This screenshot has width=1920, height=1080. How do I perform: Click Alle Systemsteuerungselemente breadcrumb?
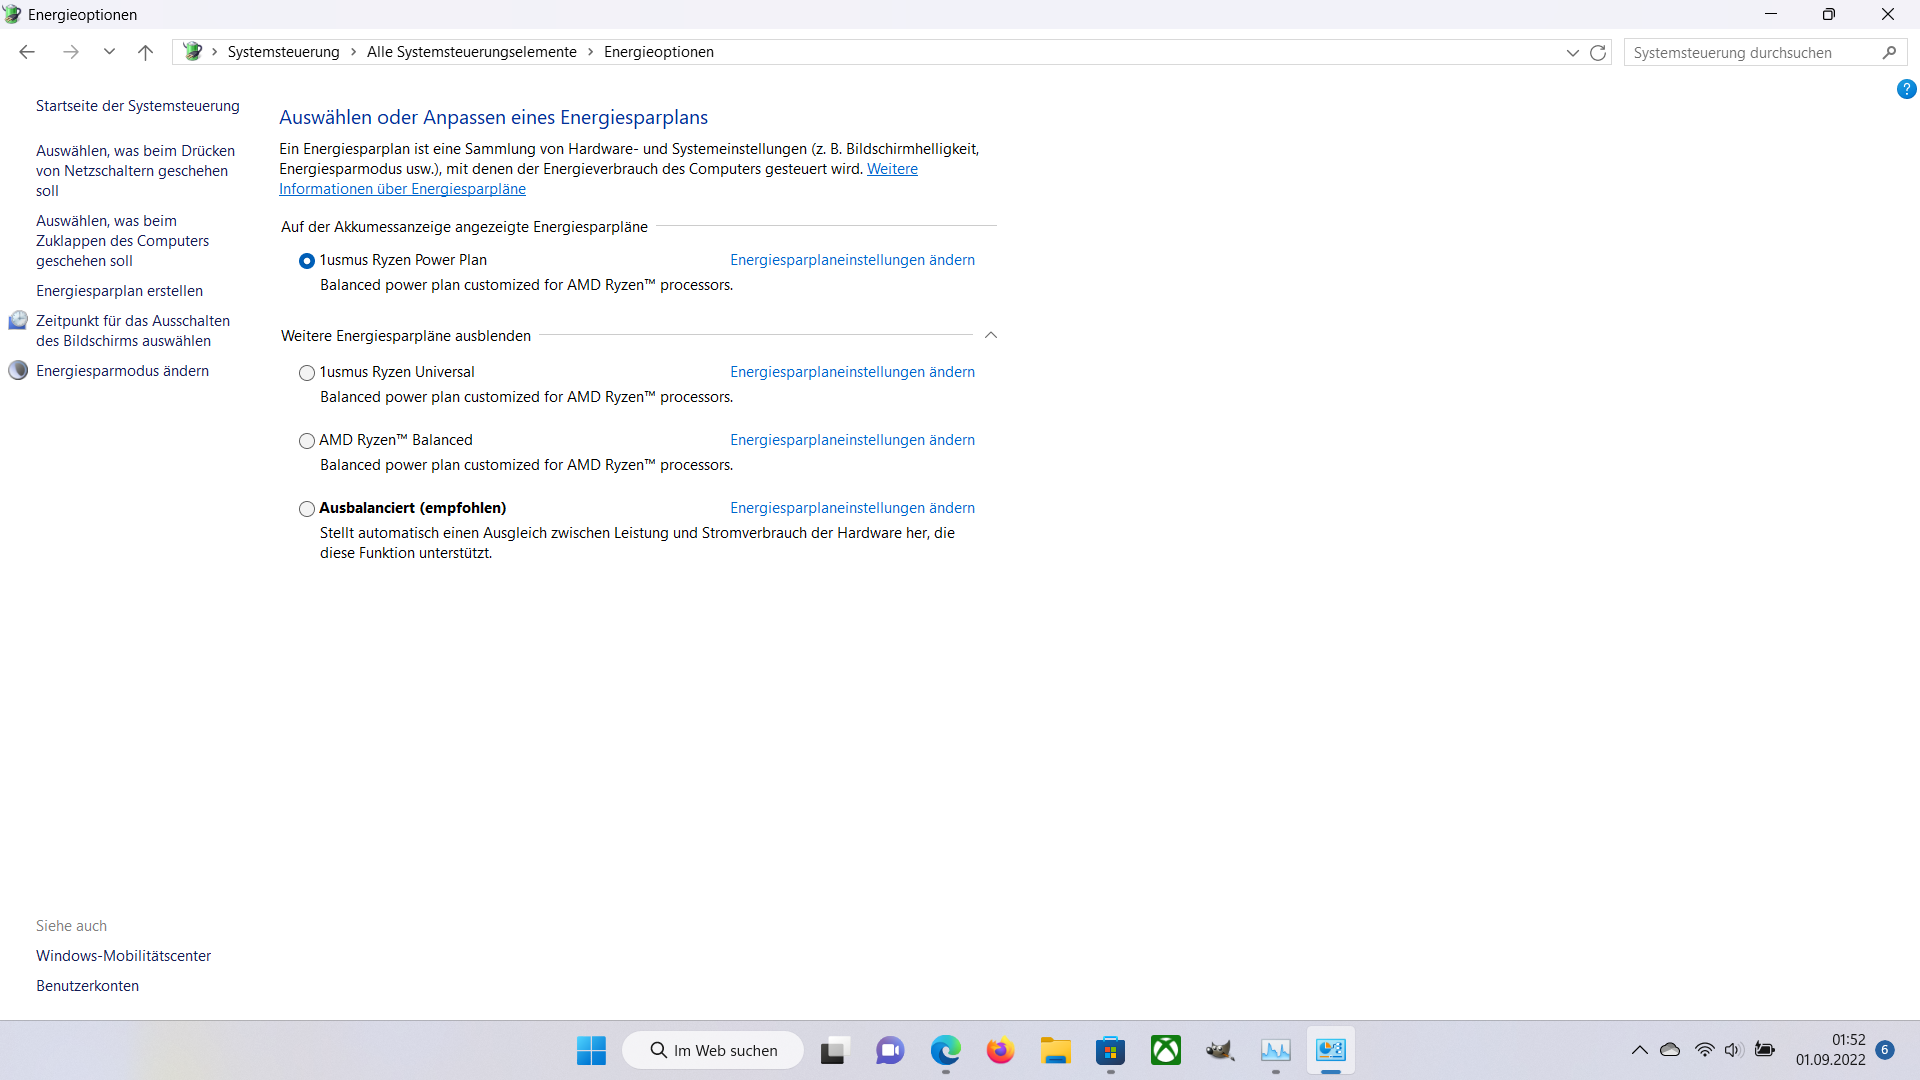click(x=471, y=53)
